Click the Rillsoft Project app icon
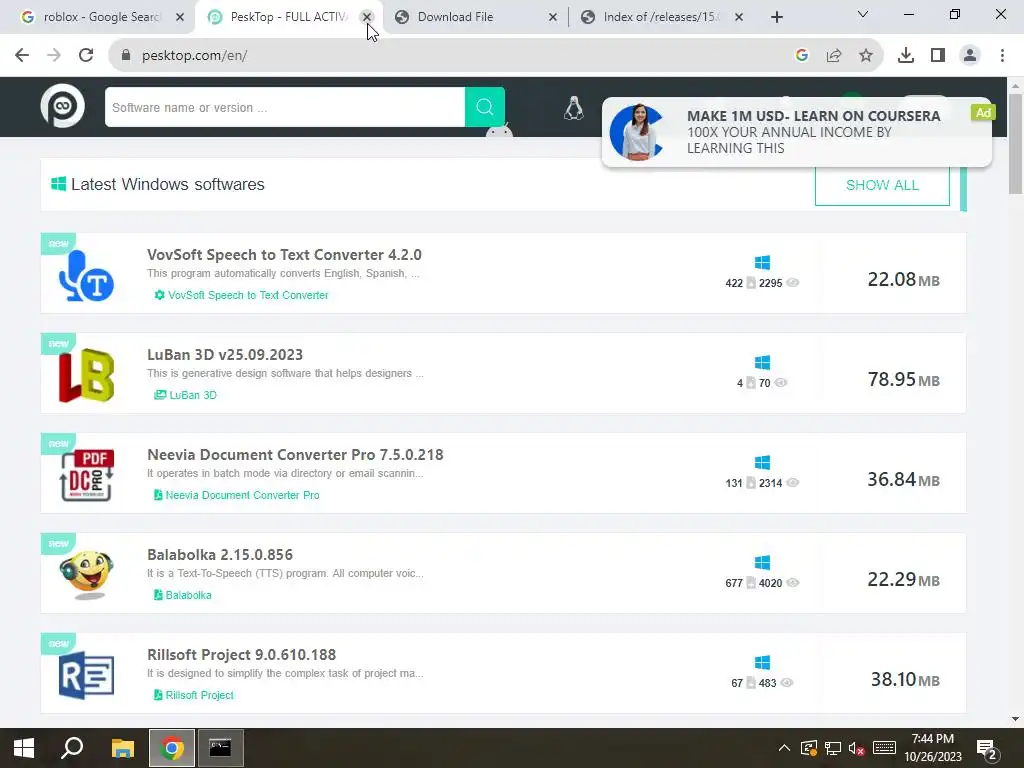 tap(86, 675)
